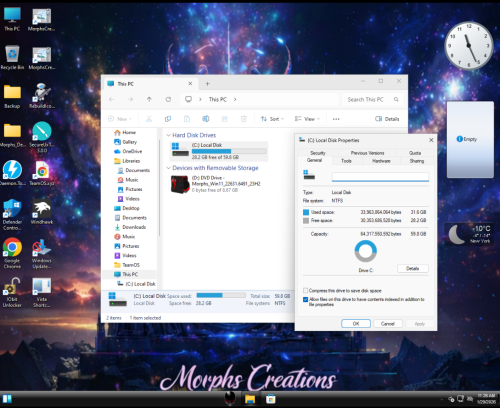Open the See more ellipsis menu
Screen dimensions: 500x408
pyautogui.click(x=336, y=119)
